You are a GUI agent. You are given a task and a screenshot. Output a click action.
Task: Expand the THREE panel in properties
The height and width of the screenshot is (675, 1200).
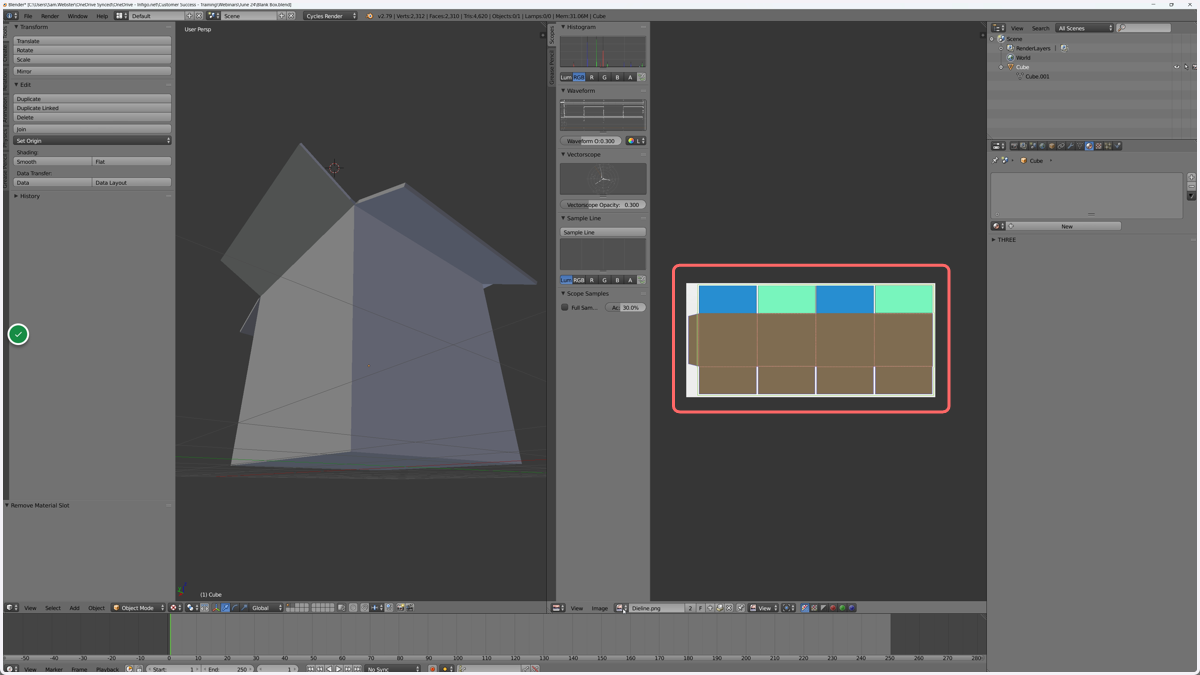(1005, 239)
